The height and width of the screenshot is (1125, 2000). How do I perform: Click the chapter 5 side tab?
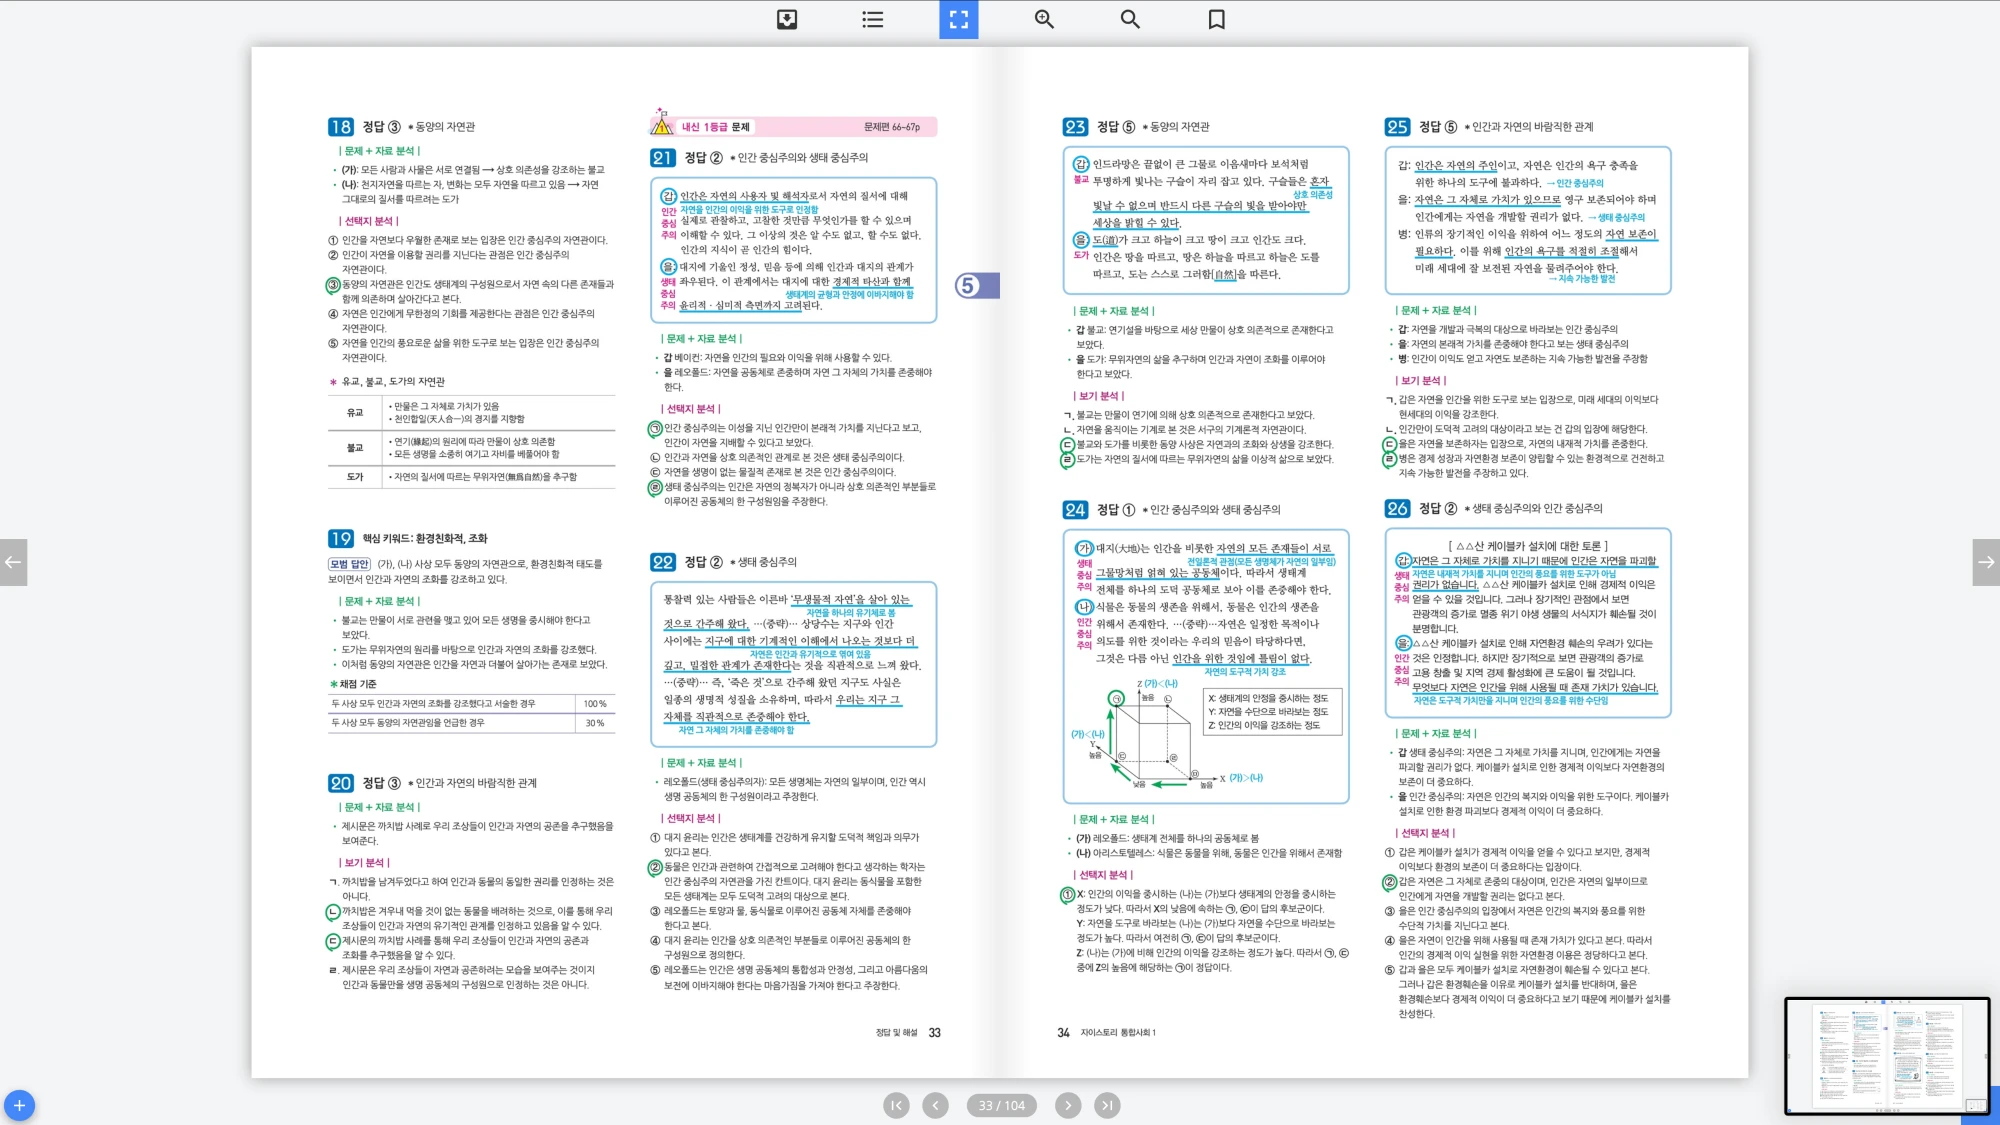(x=976, y=286)
